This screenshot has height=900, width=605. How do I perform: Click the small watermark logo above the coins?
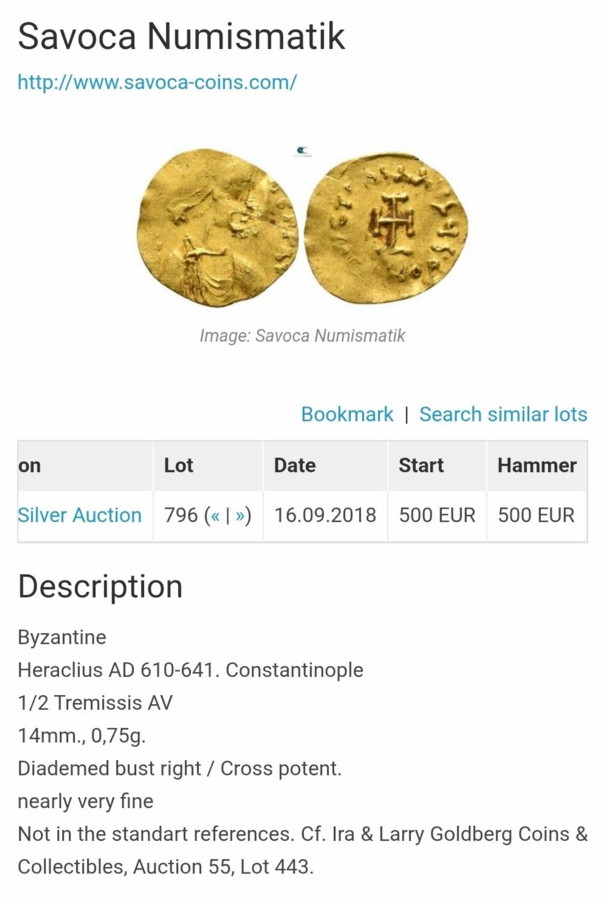coord(303,152)
